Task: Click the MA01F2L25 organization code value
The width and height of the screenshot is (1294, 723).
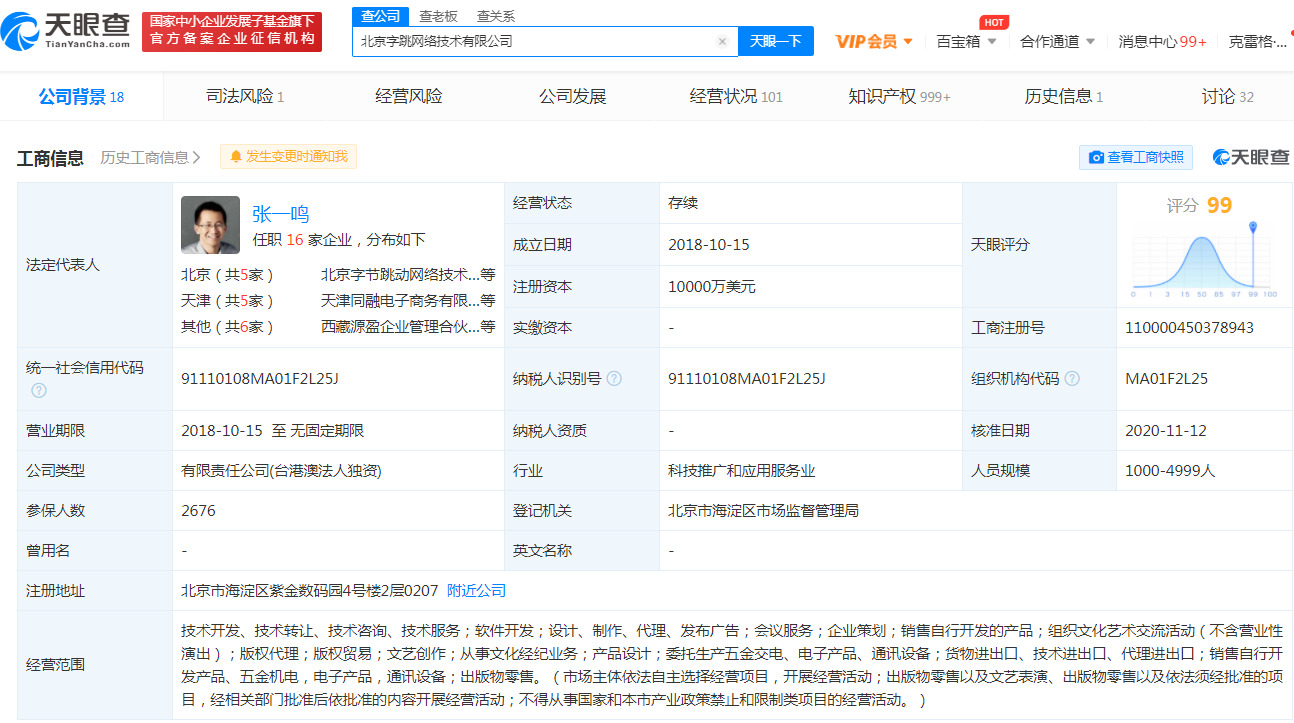Action: tap(1166, 379)
